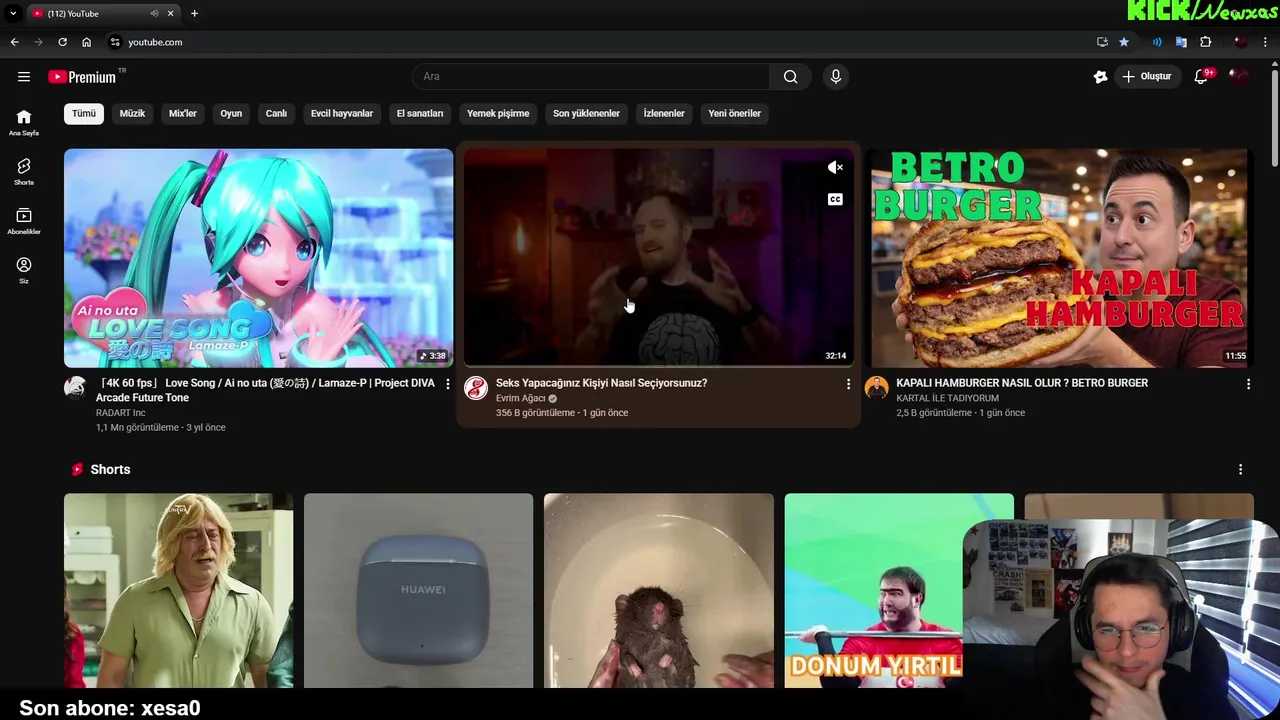Open the Oluştur create menu

pyautogui.click(x=1149, y=77)
